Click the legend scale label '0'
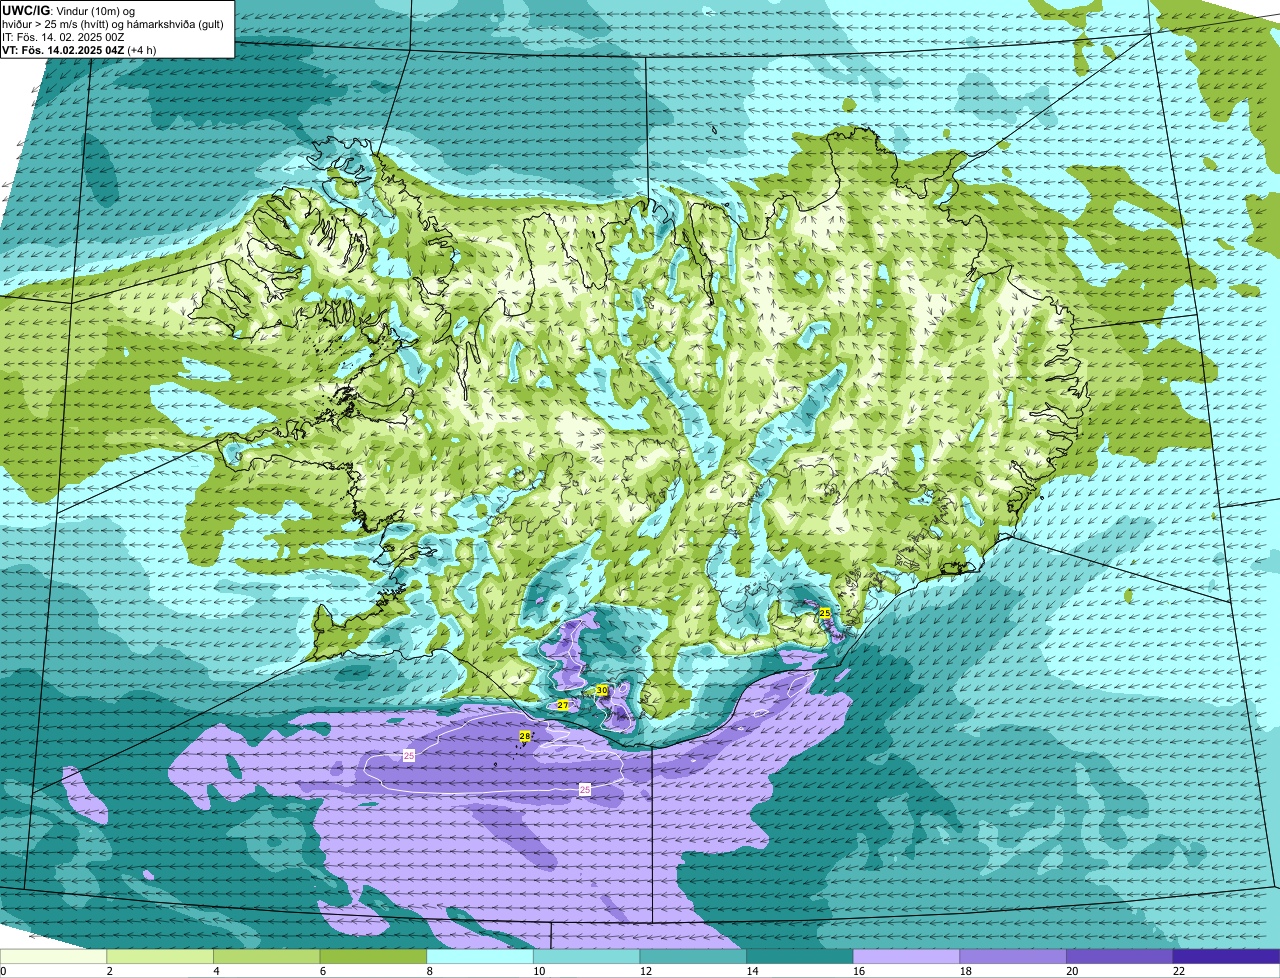This screenshot has height=978, width=1280. tap(3, 971)
